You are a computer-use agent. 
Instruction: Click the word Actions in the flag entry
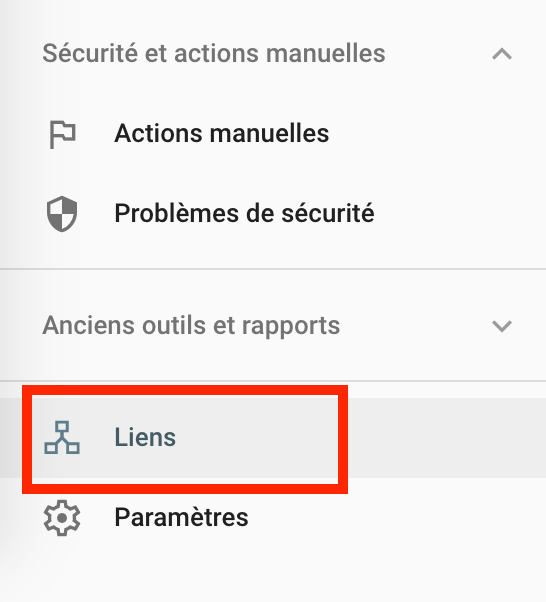tap(159, 134)
